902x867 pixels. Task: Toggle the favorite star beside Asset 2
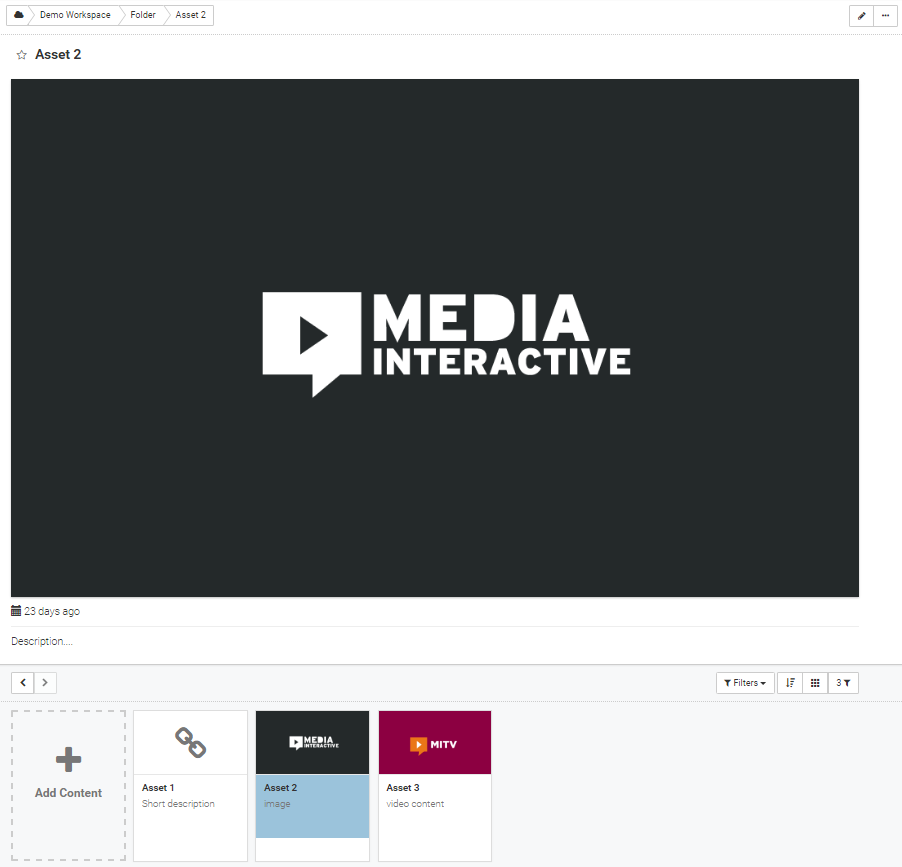(x=22, y=55)
